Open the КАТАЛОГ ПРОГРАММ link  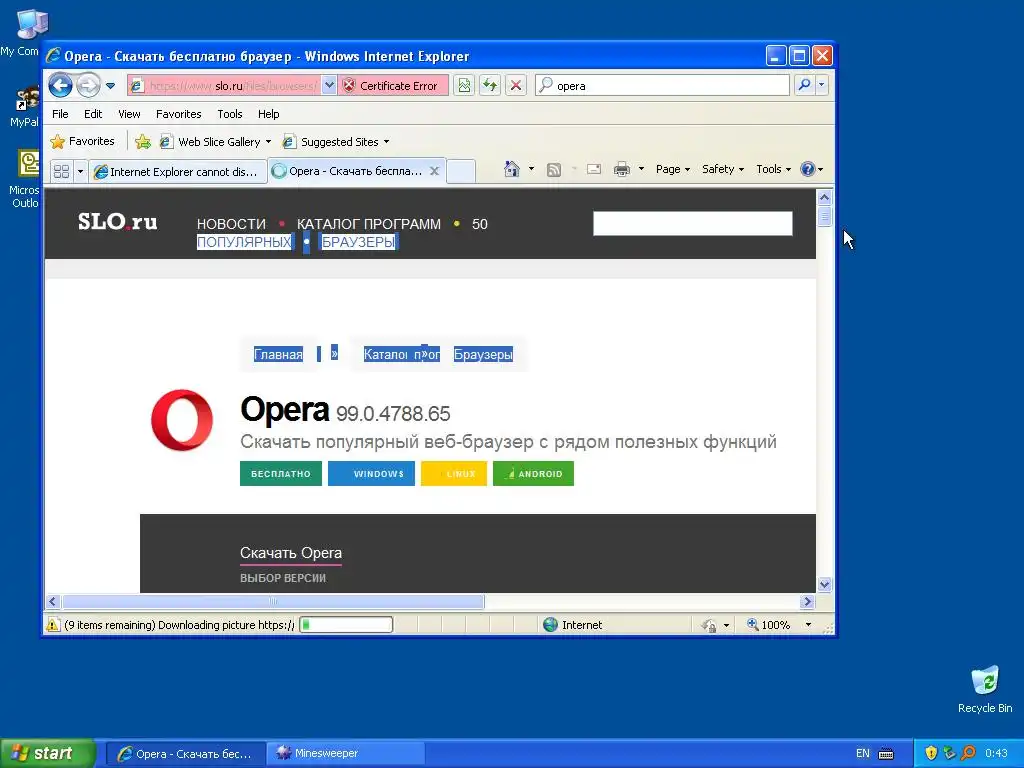click(x=368, y=224)
